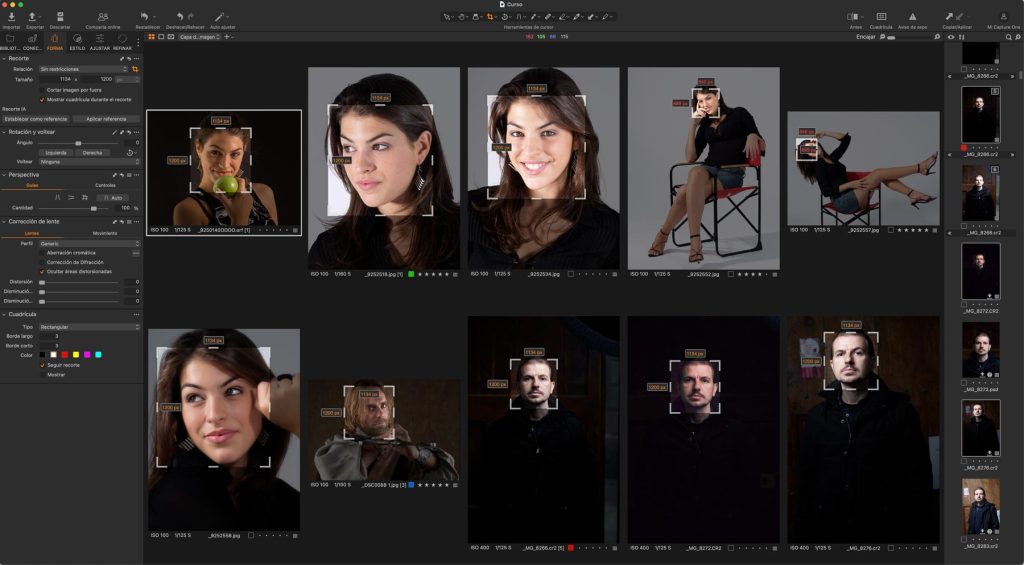The width and height of the screenshot is (1024, 565).
Task: Click the Ángulo slider
Action: 78,142
